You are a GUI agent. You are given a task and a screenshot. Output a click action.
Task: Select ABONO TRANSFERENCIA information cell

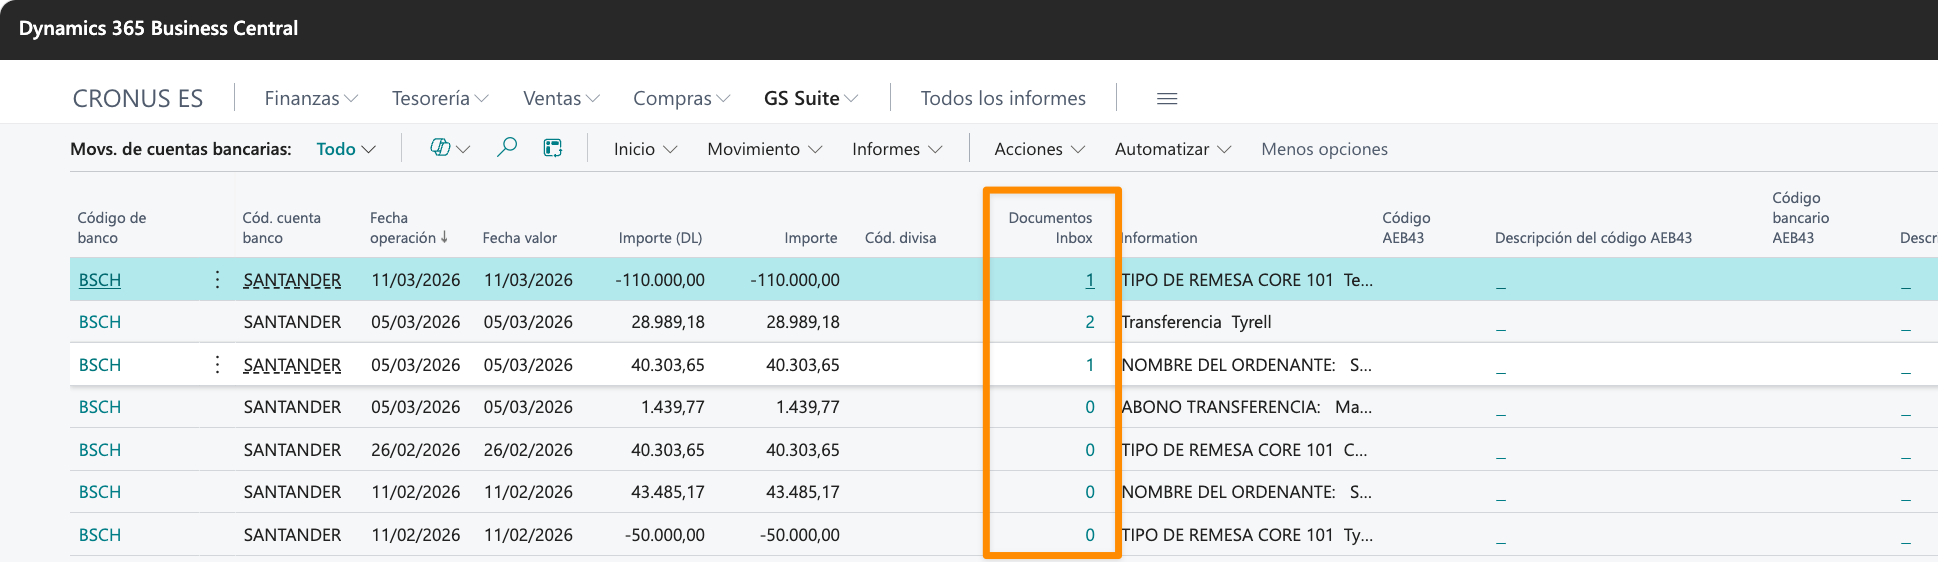point(1246,407)
